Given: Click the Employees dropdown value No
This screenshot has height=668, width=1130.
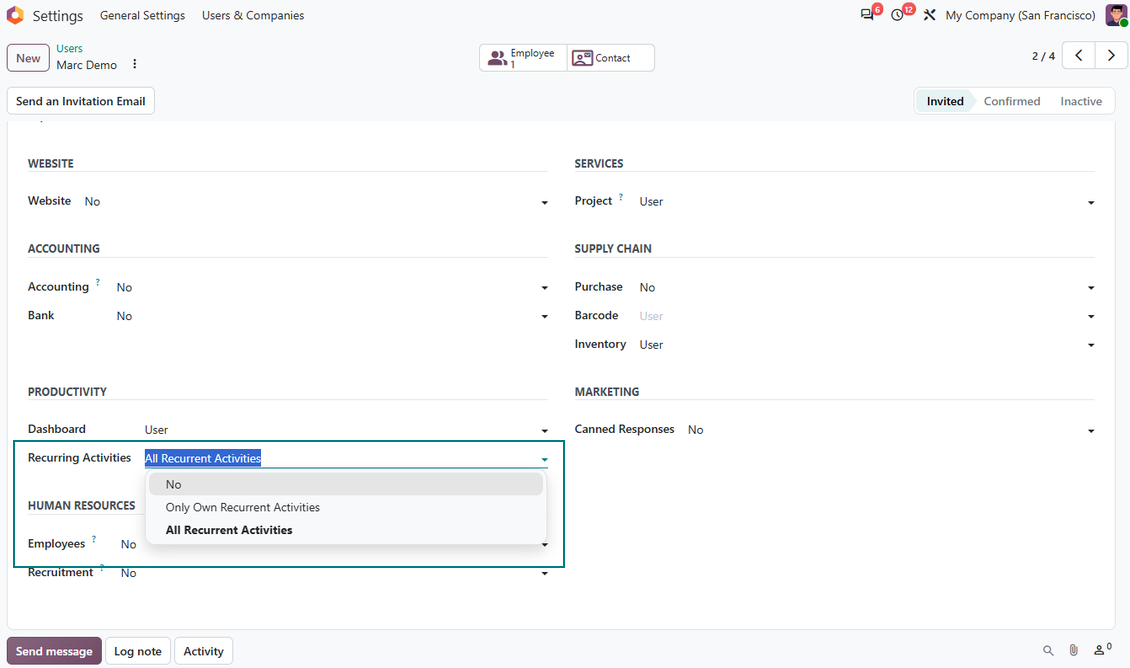Looking at the screenshot, I should pos(128,544).
